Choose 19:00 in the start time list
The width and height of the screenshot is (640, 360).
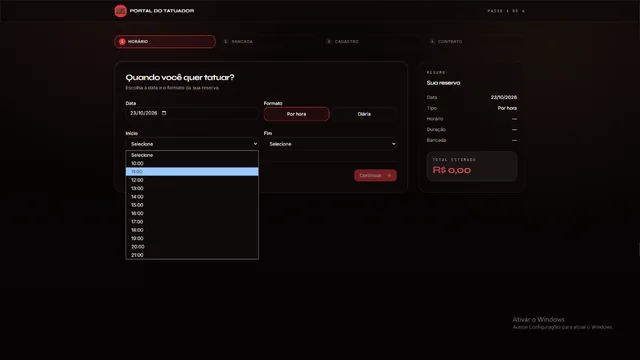[x=192, y=238]
